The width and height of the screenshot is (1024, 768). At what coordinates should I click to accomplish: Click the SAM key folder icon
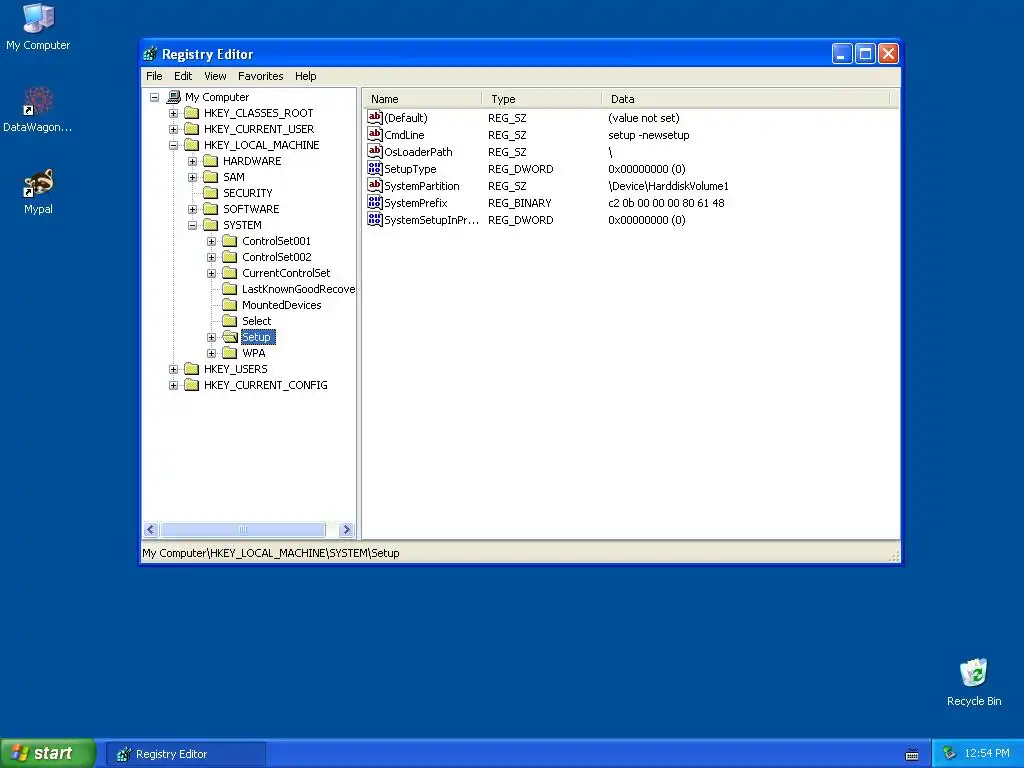click(210, 177)
